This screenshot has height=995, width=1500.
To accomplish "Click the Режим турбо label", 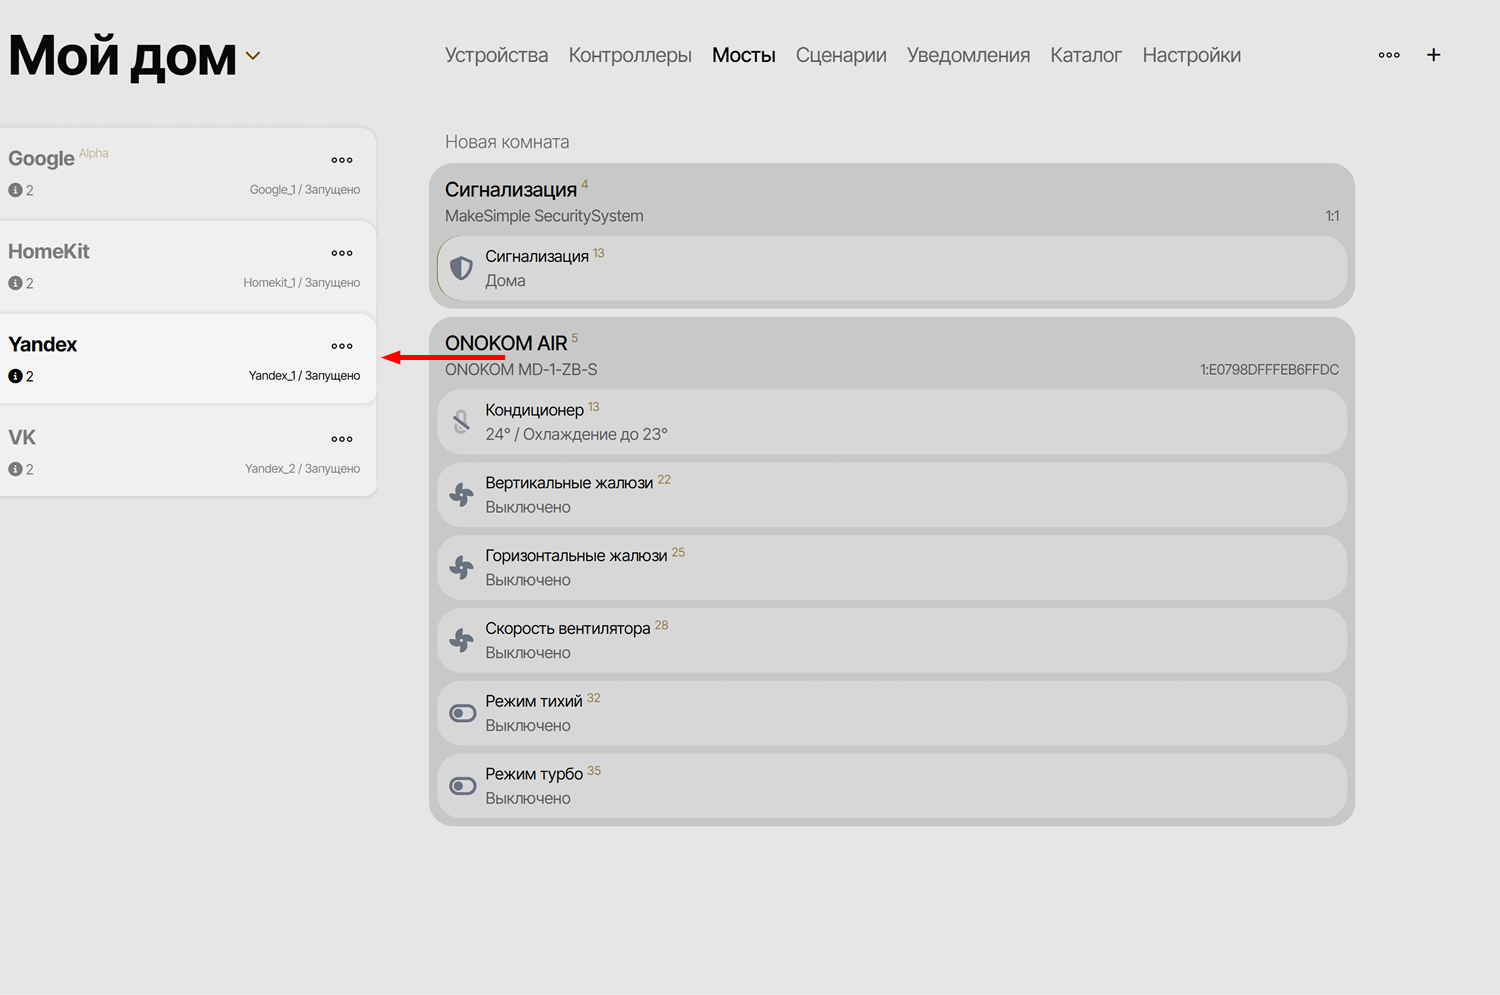I will point(534,775).
